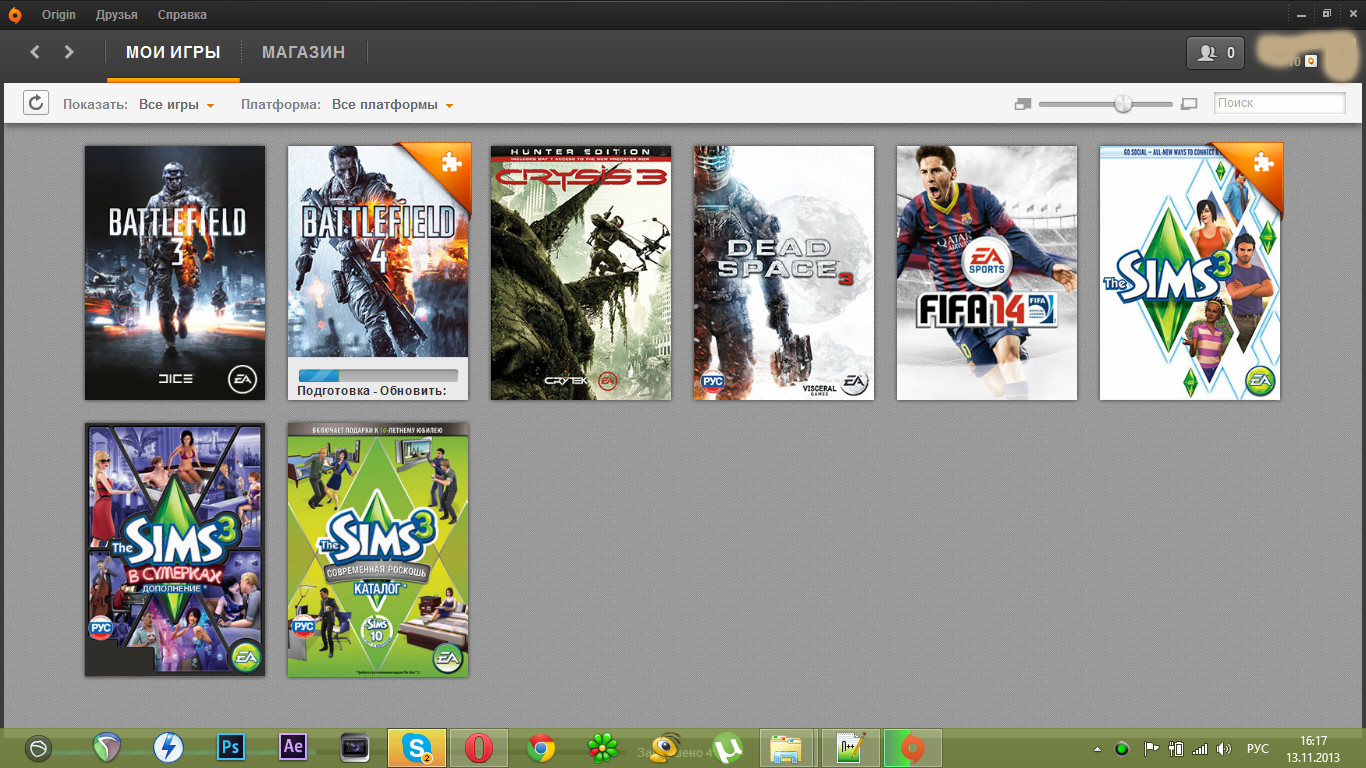Click the Origin logo in the title bar
The height and width of the screenshot is (768, 1366).
point(17,14)
